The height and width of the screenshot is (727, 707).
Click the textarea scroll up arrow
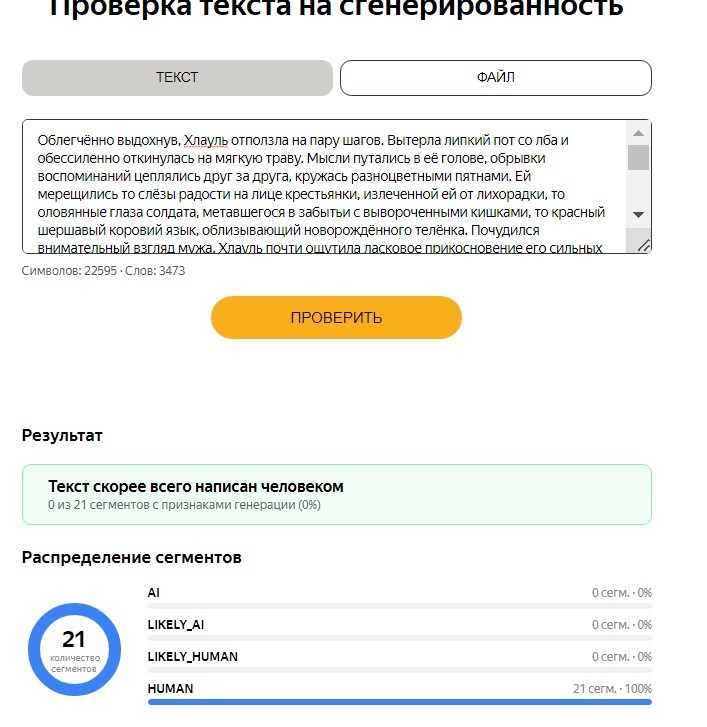click(x=638, y=133)
